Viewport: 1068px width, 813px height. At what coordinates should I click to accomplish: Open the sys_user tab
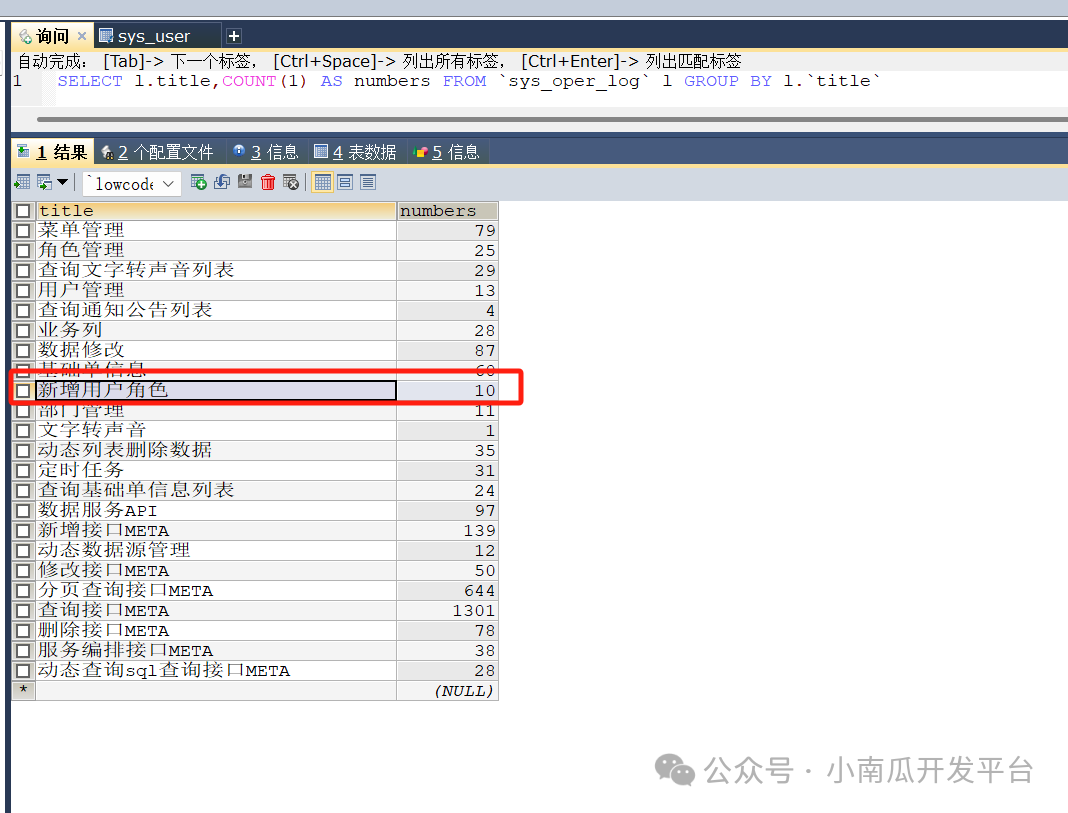(x=153, y=36)
